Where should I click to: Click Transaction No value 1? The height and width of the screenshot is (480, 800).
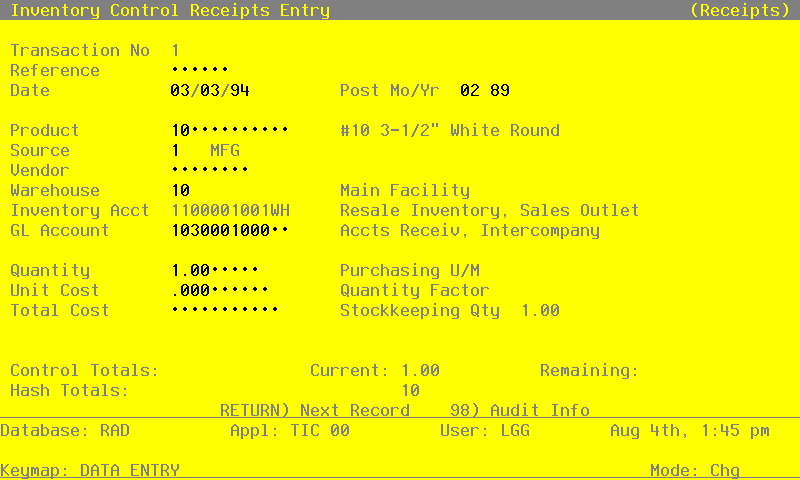tap(176, 50)
